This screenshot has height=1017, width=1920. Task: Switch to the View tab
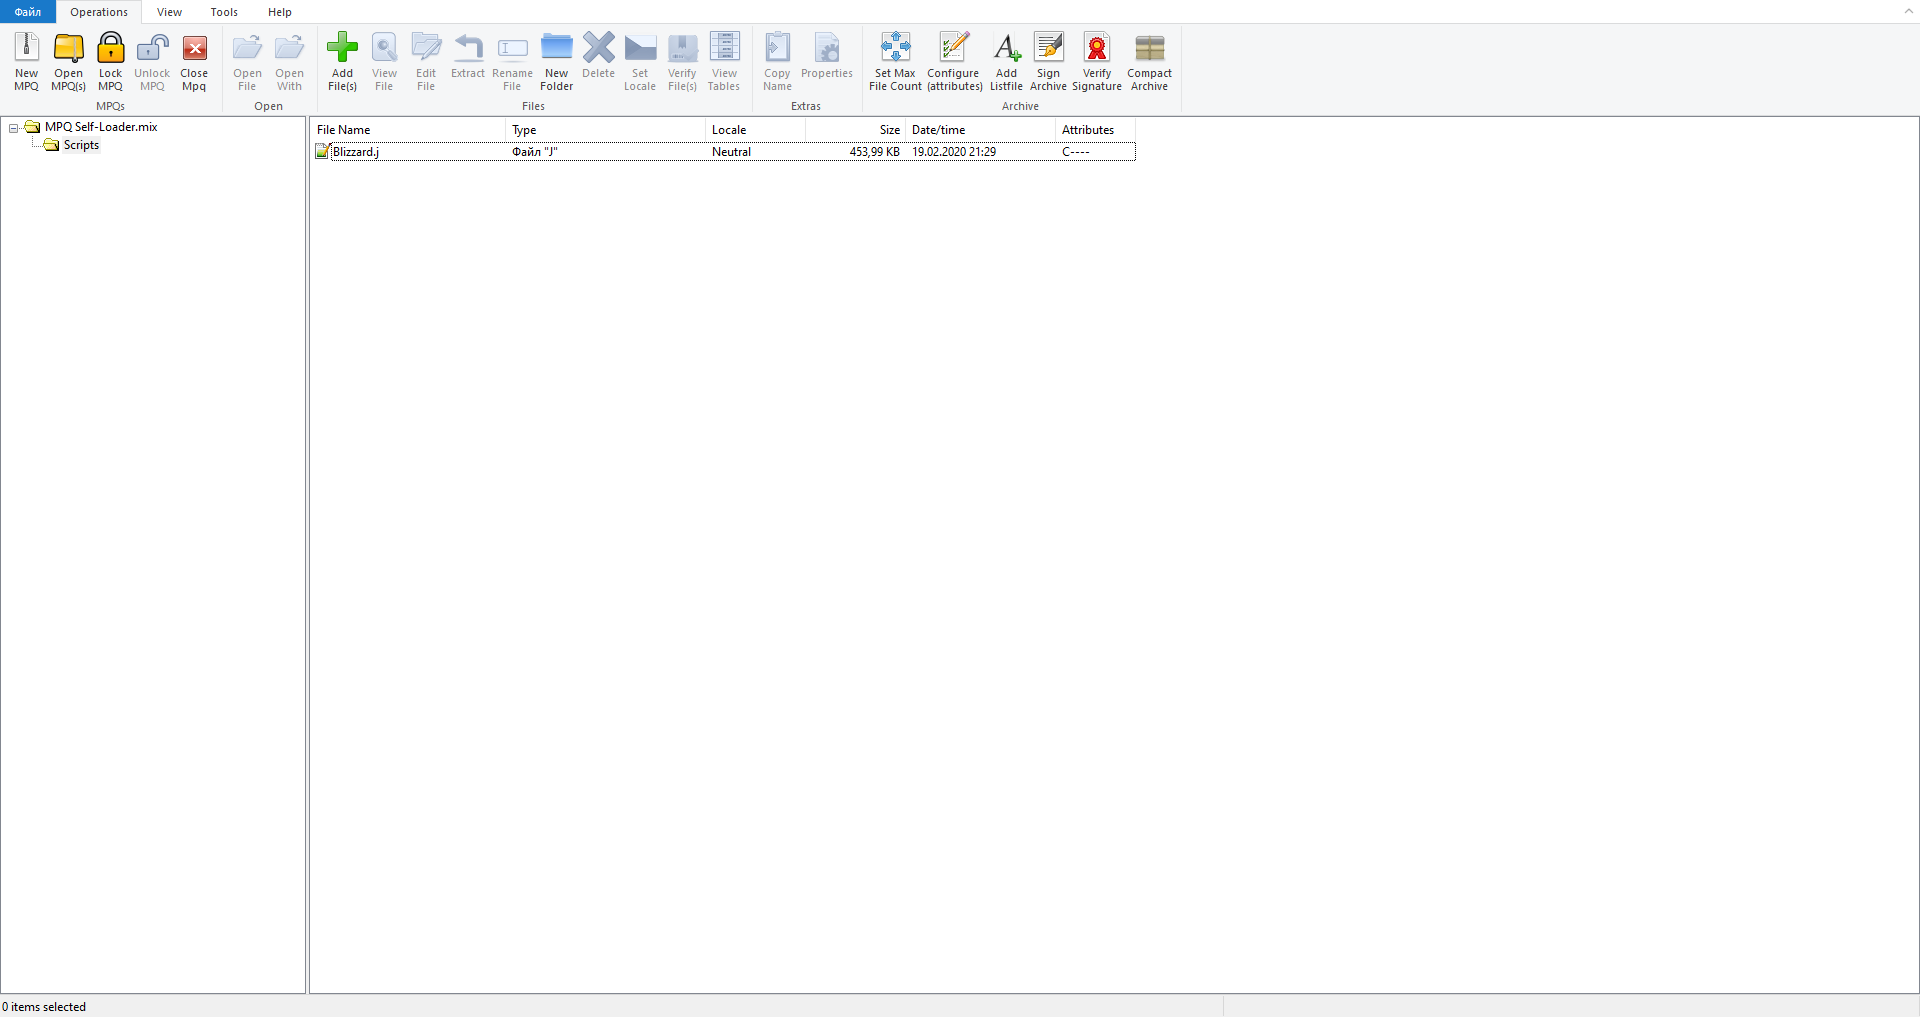pos(169,12)
